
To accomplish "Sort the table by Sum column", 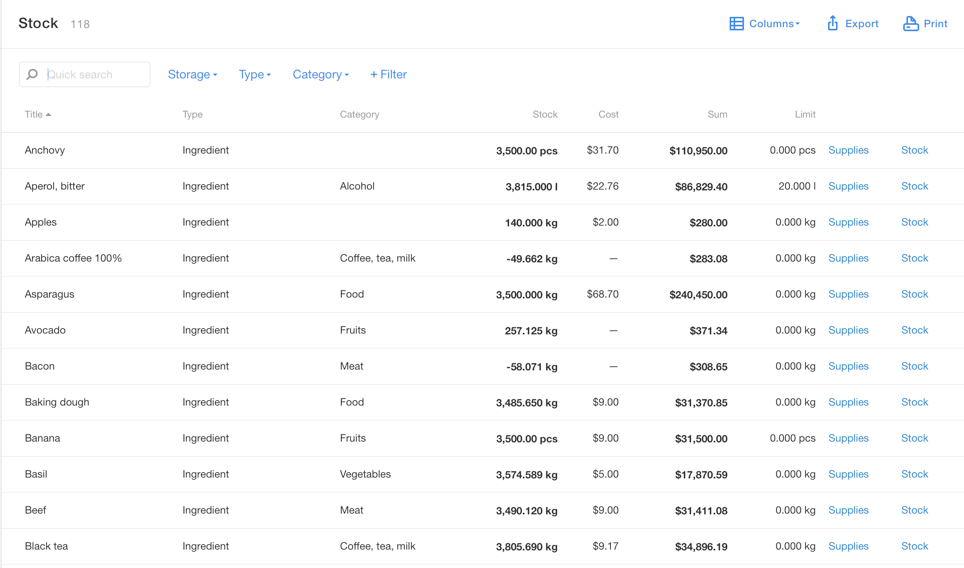I will pos(717,114).
